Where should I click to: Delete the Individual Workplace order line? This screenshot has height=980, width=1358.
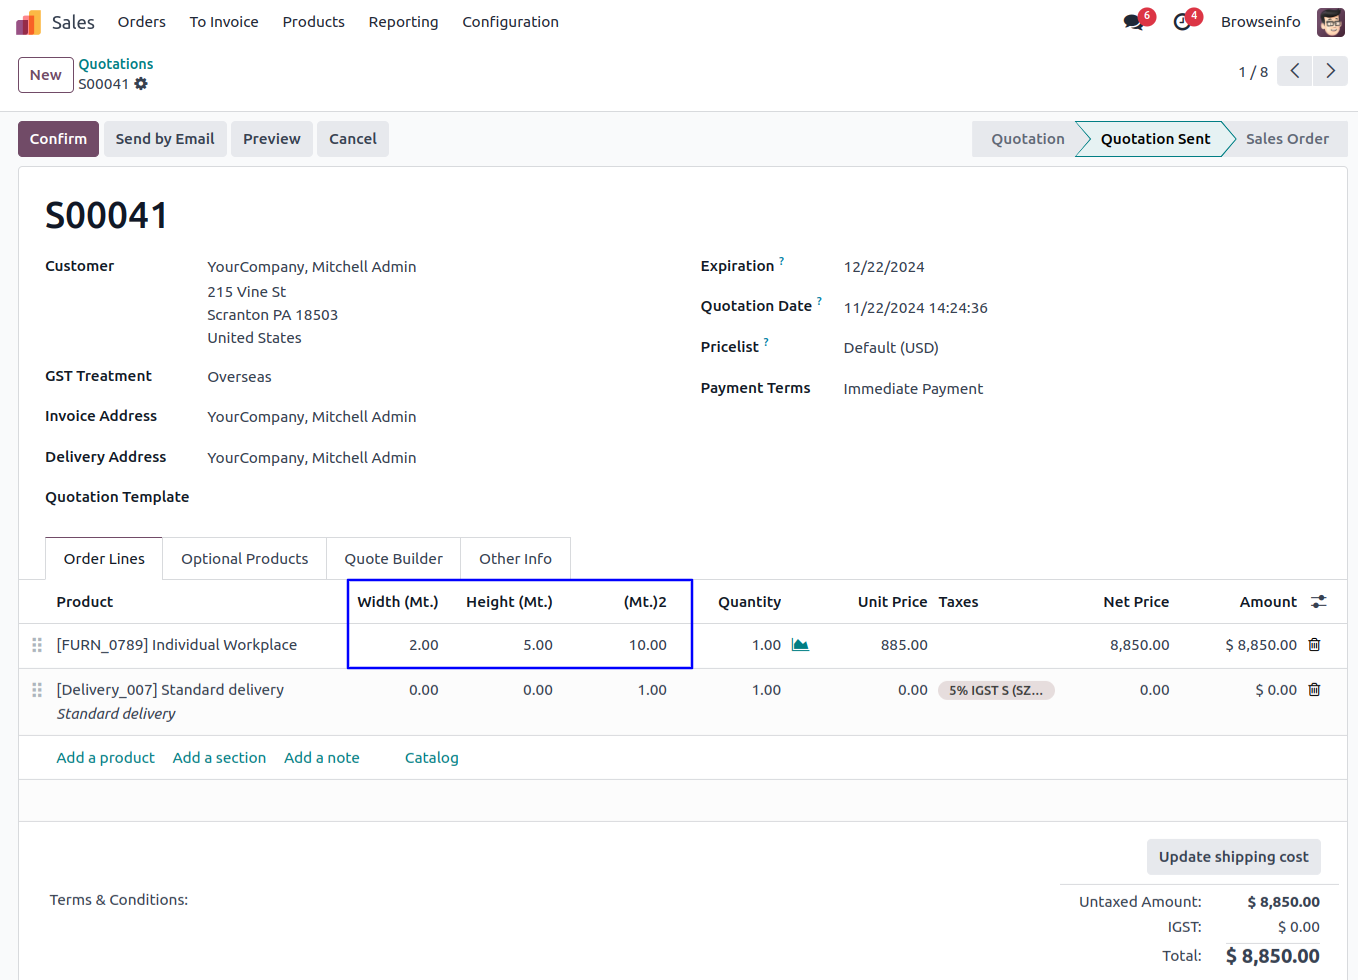pyautogui.click(x=1314, y=645)
